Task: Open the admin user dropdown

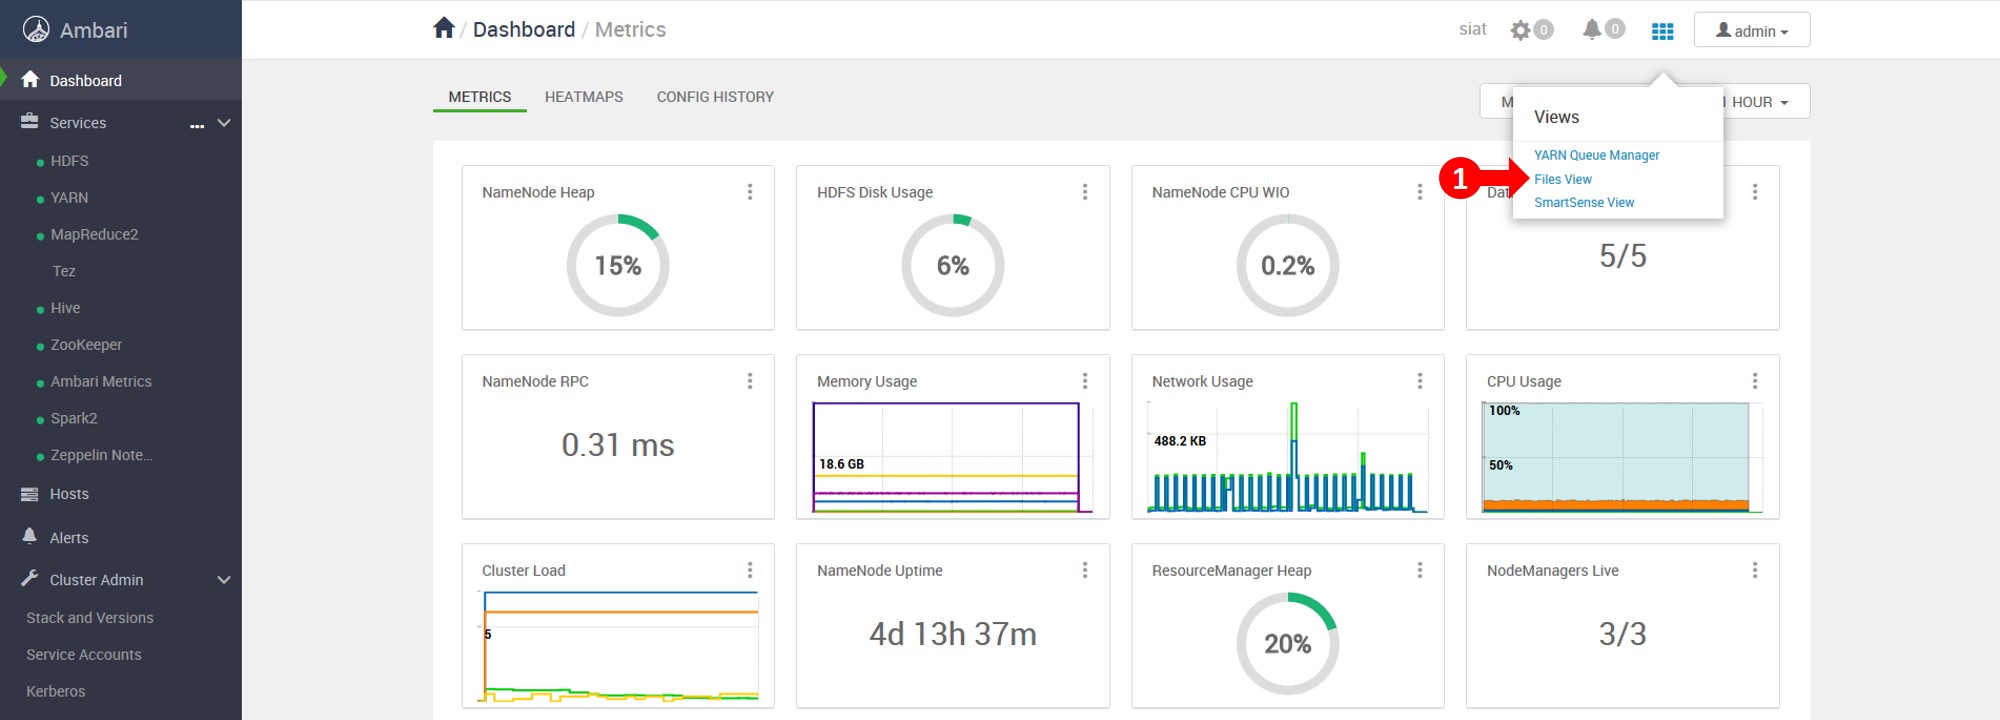Action: [1751, 31]
